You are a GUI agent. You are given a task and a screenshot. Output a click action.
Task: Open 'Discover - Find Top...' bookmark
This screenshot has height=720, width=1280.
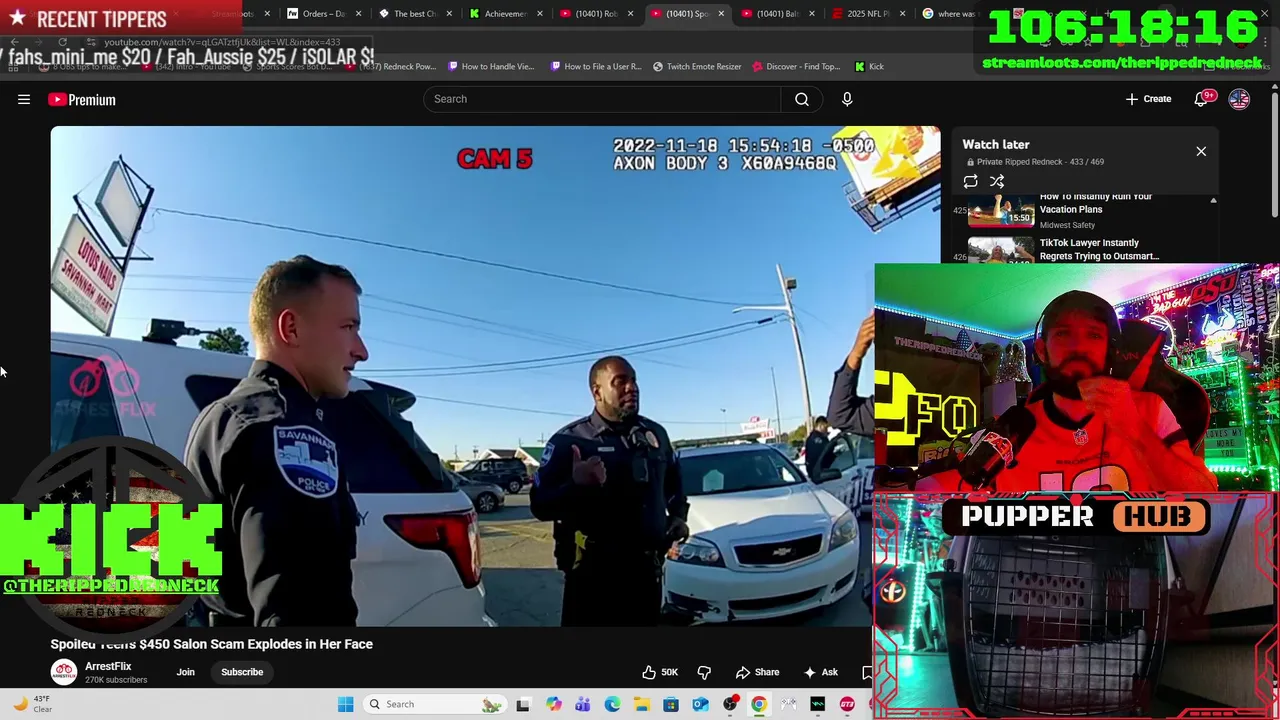pos(796,66)
